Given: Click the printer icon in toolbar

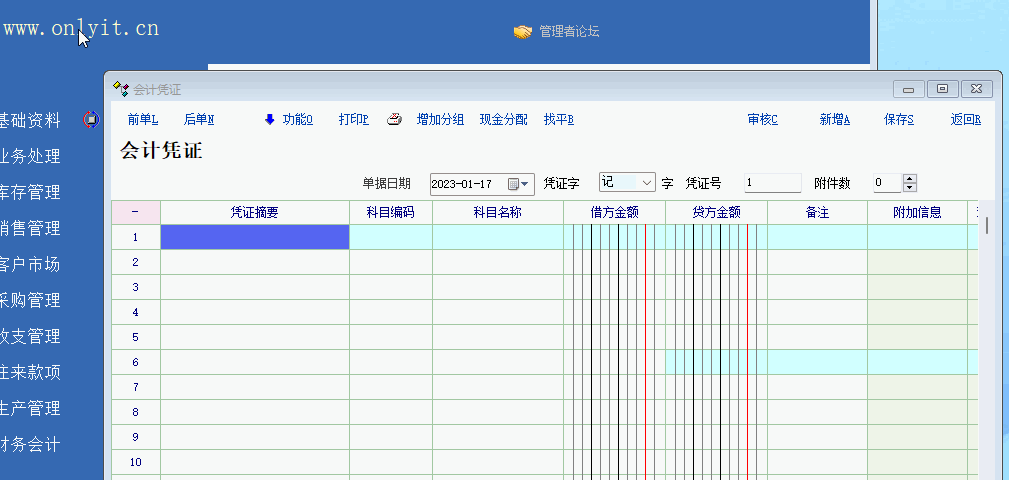Looking at the screenshot, I should tap(395, 120).
